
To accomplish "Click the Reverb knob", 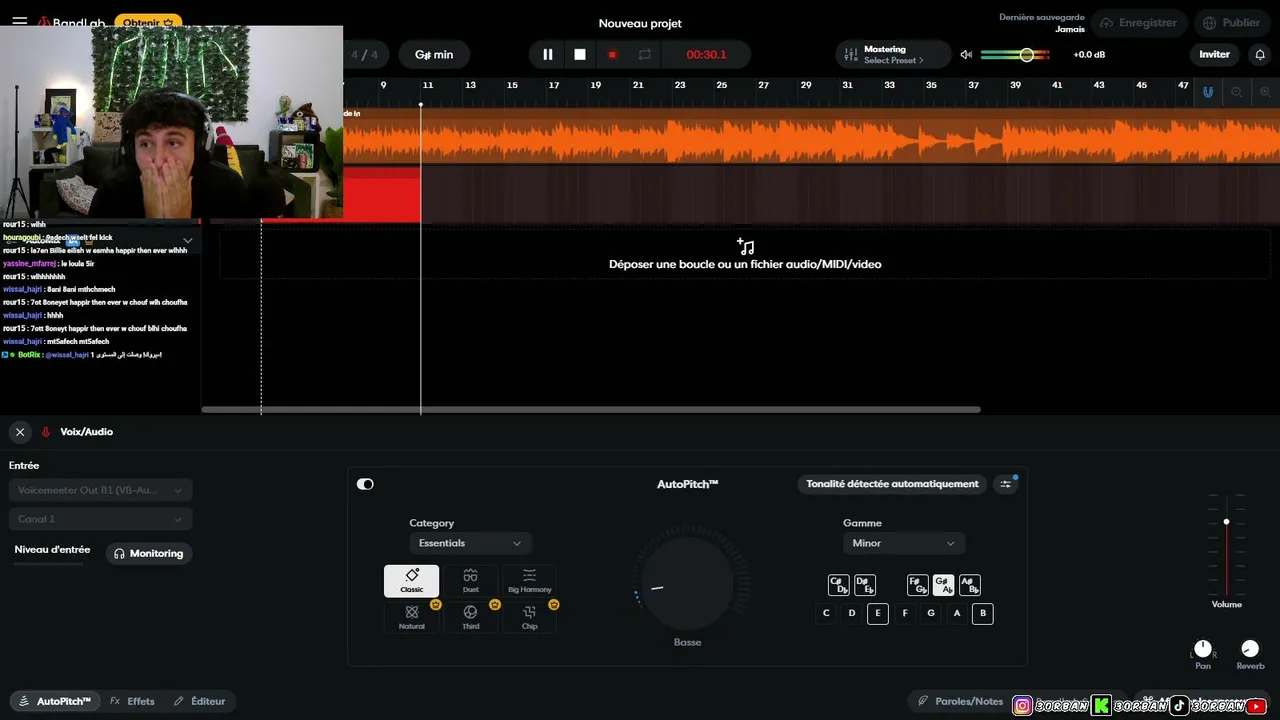I will coord(1250,649).
